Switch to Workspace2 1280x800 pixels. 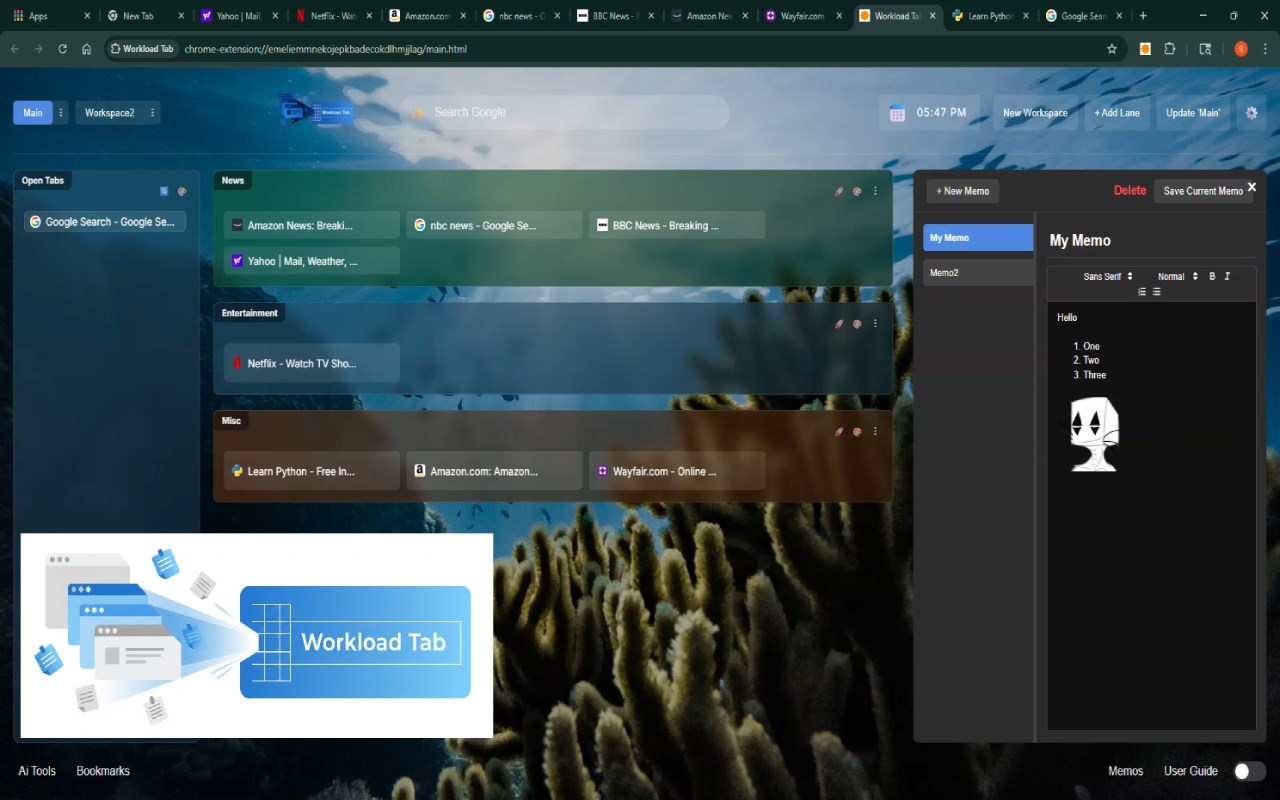pyautogui.click(x=109, y=113)
